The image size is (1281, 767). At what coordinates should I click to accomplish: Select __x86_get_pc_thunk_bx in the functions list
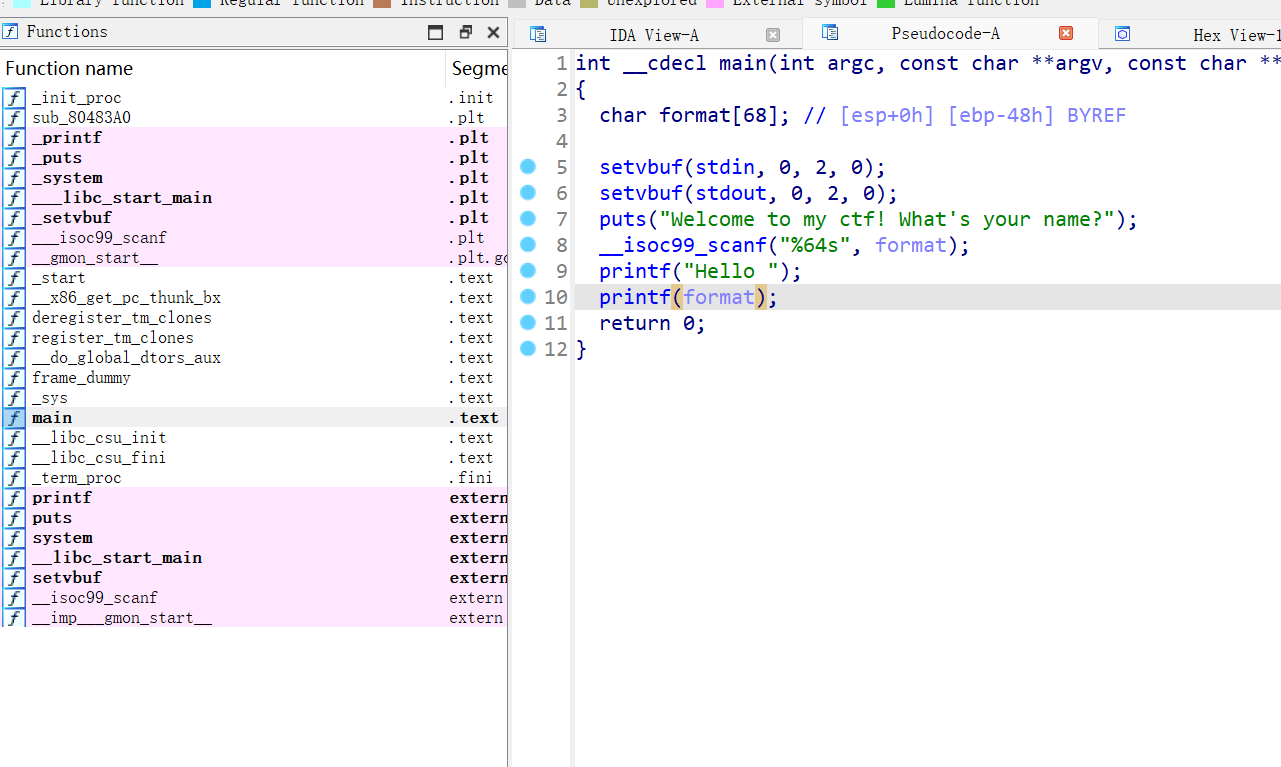[x=254, y=298]
